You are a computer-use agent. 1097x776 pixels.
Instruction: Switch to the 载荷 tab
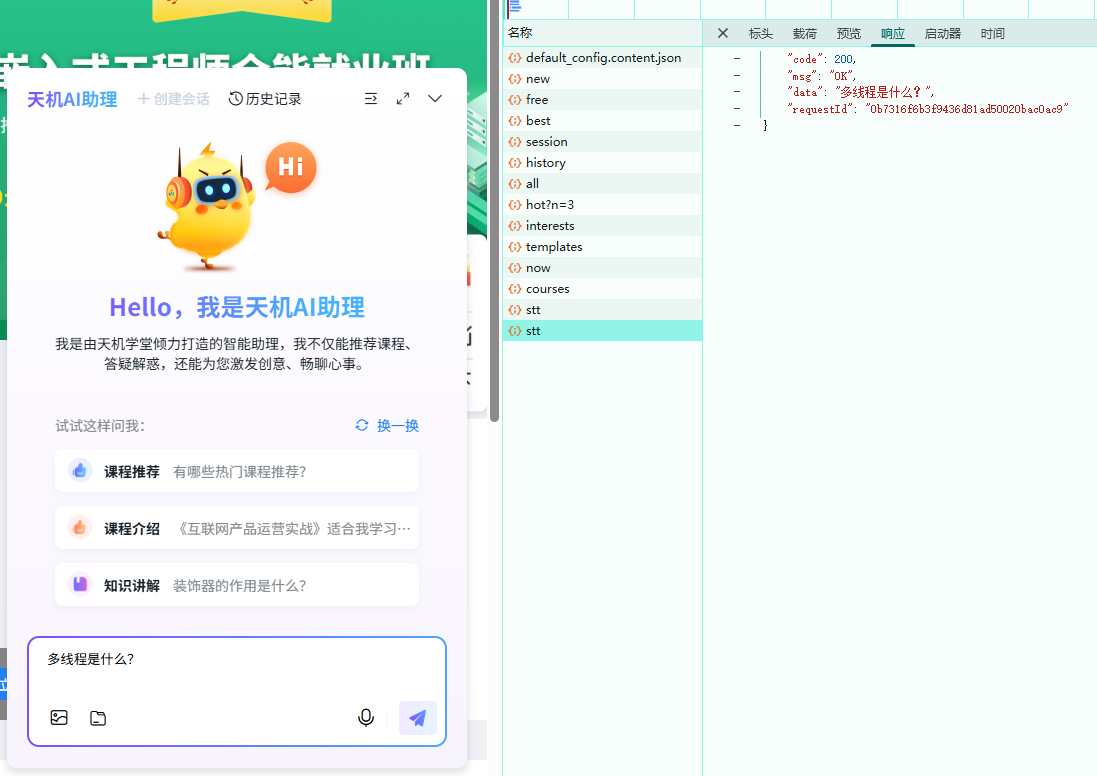tap(805, 34)
